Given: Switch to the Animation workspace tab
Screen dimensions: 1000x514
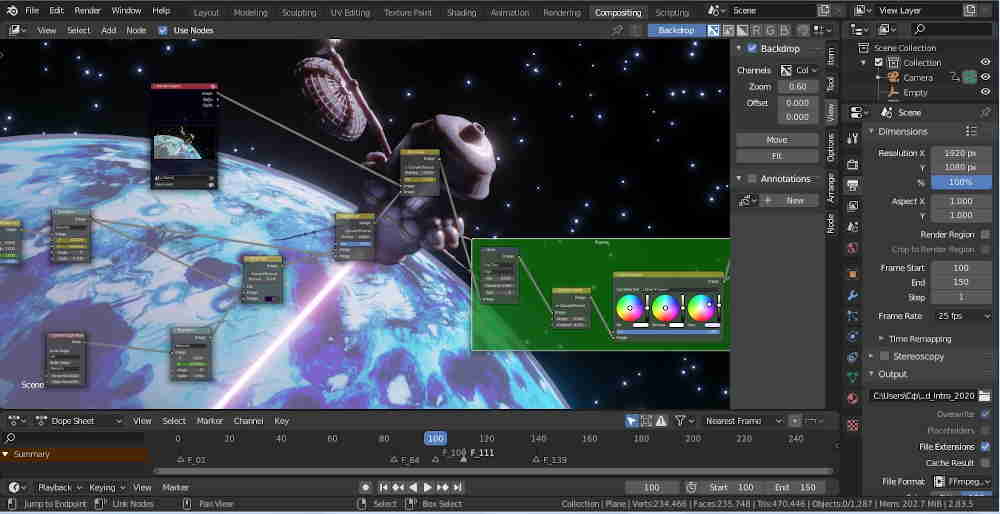Looking at the screenshot, I should pos(509,13).
